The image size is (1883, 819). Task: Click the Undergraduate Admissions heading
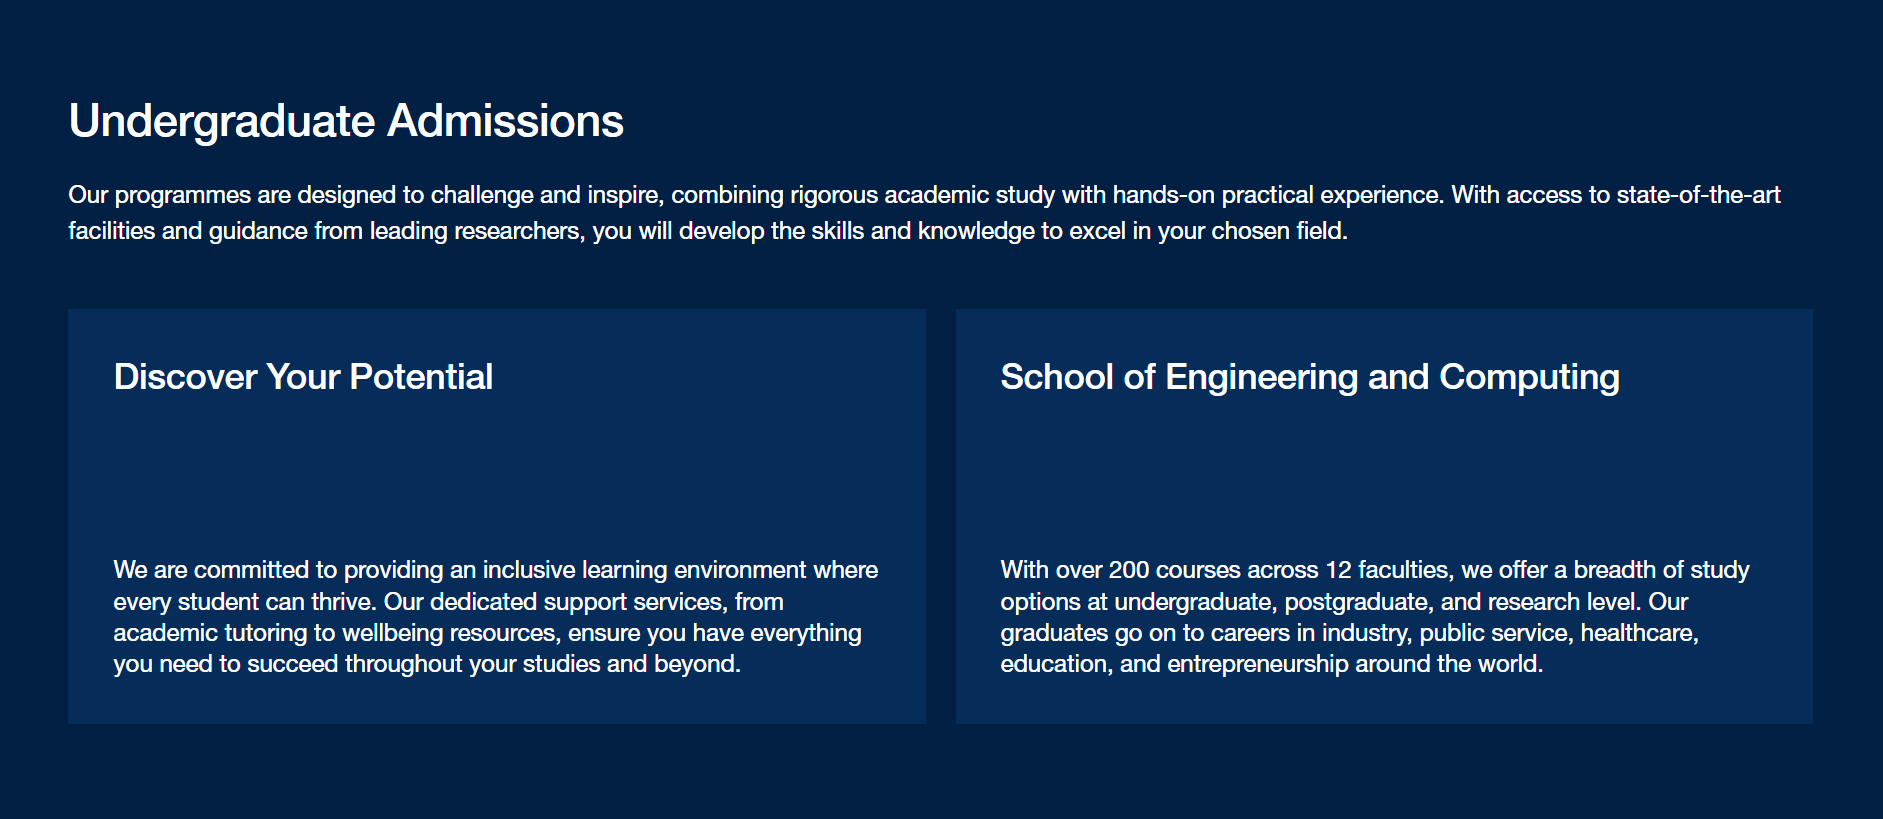[346, 122]
